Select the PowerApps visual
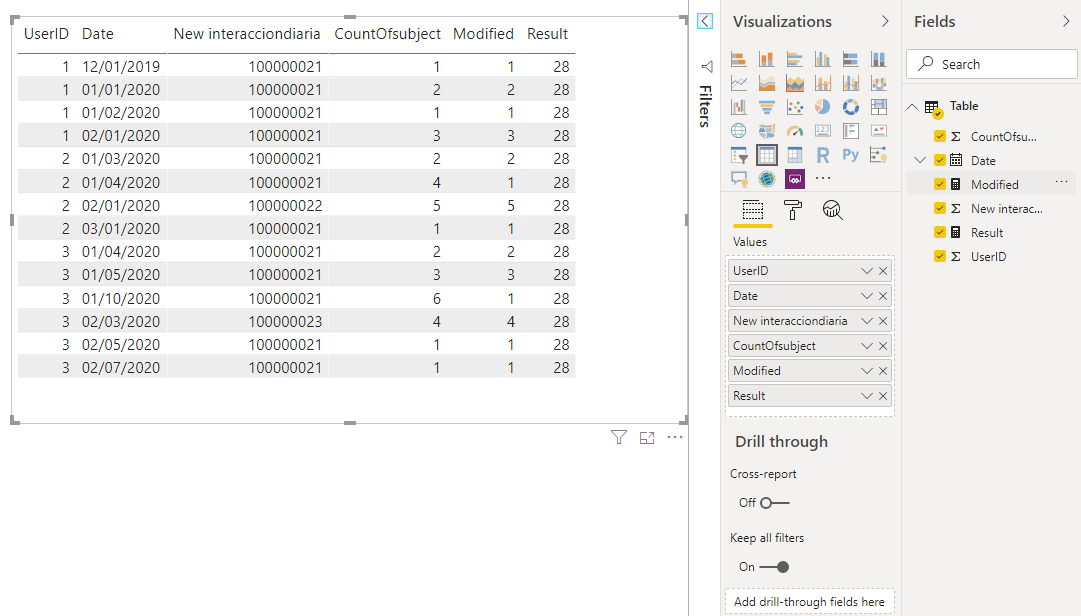Screen dimensions: 1081x616 [x=795, y=179]
